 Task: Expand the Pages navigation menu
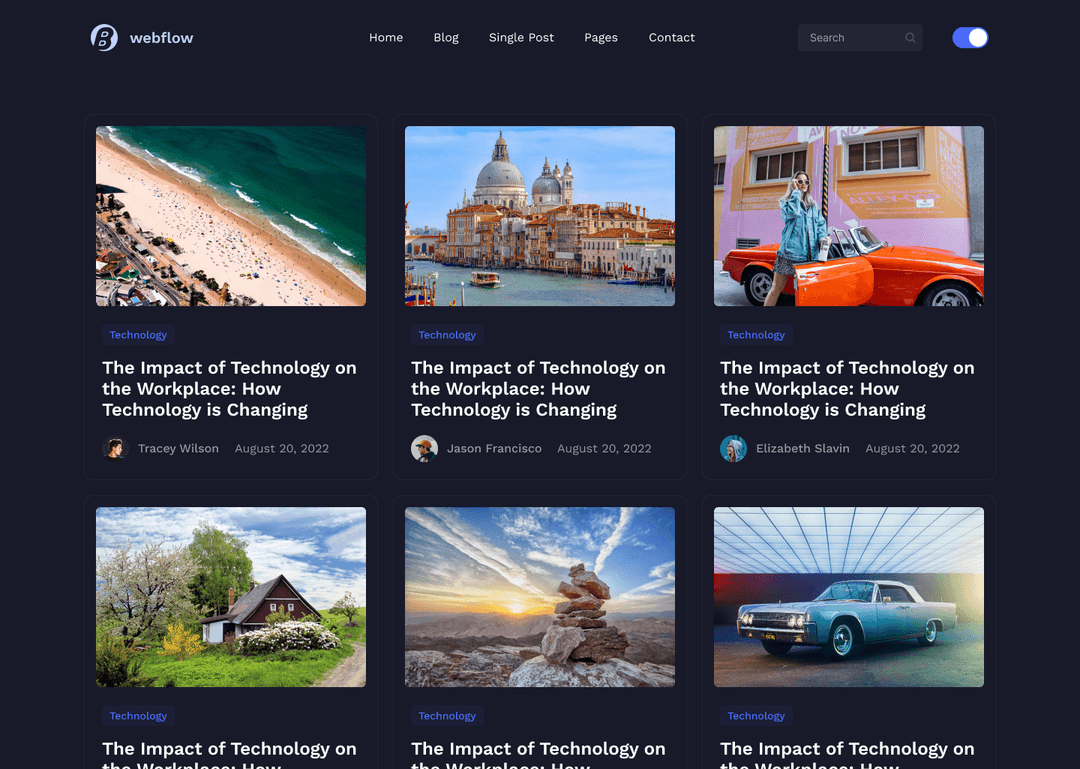pyautogui.click(x=601, y=38)
